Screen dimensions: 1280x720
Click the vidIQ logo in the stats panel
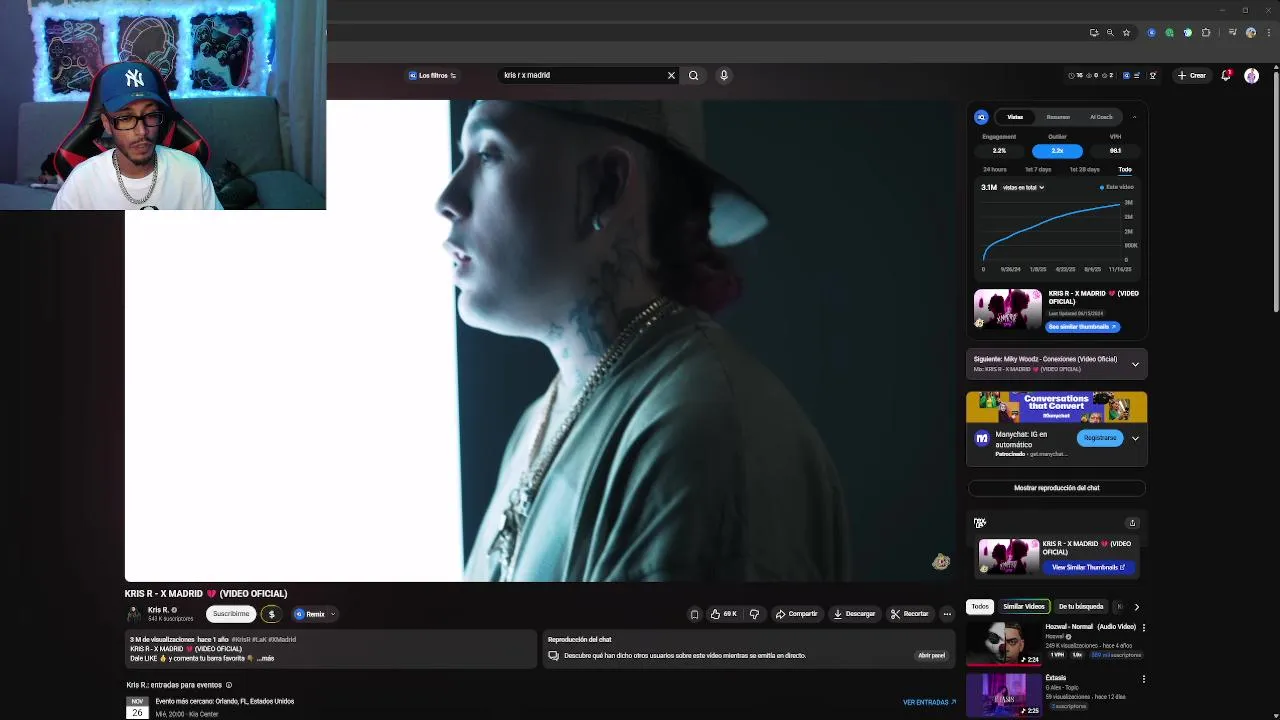[981, 117]
